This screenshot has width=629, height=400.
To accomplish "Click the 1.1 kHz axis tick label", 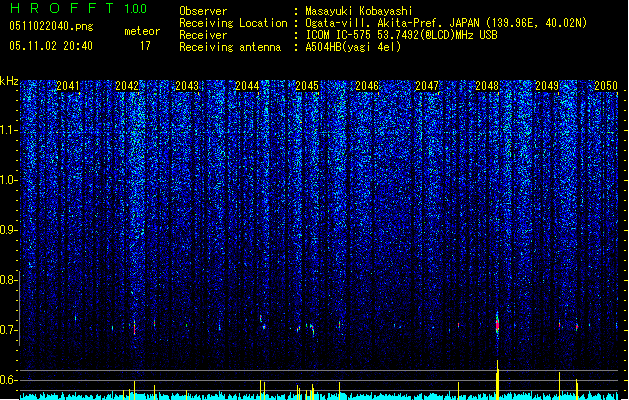I will (x=8, y=130).
